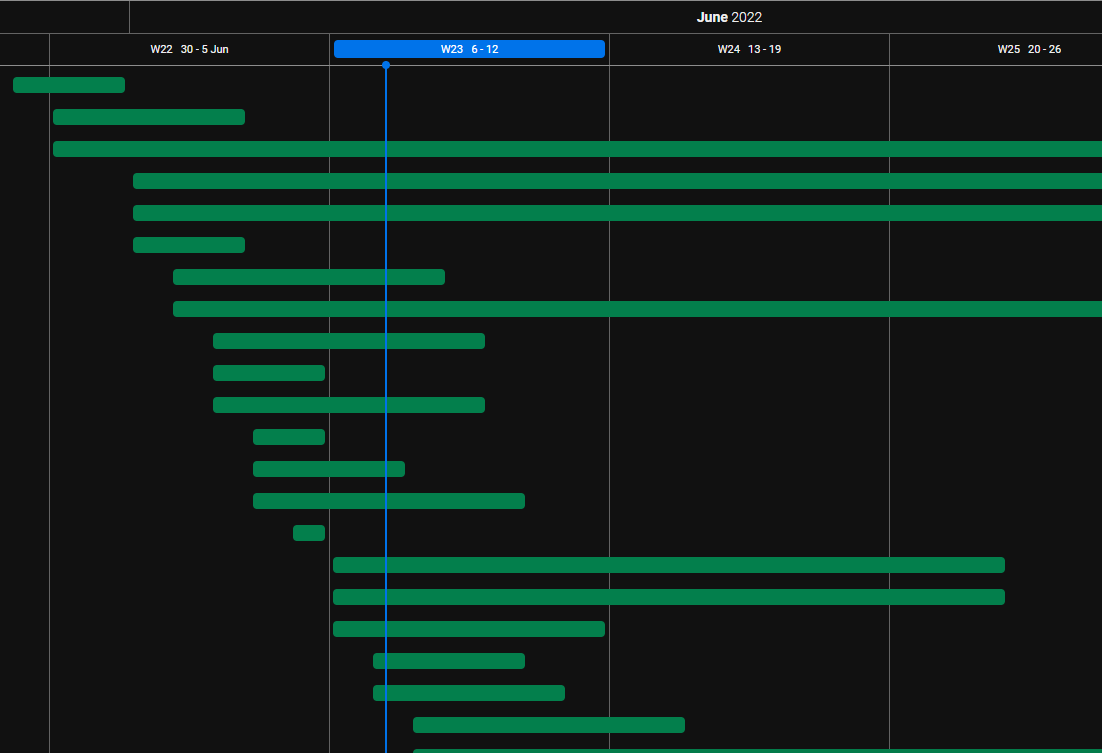This screenshot has width=1102, height=753.
Task: Select the highlighted W23 6-12 week header
Action: [469, 49]
